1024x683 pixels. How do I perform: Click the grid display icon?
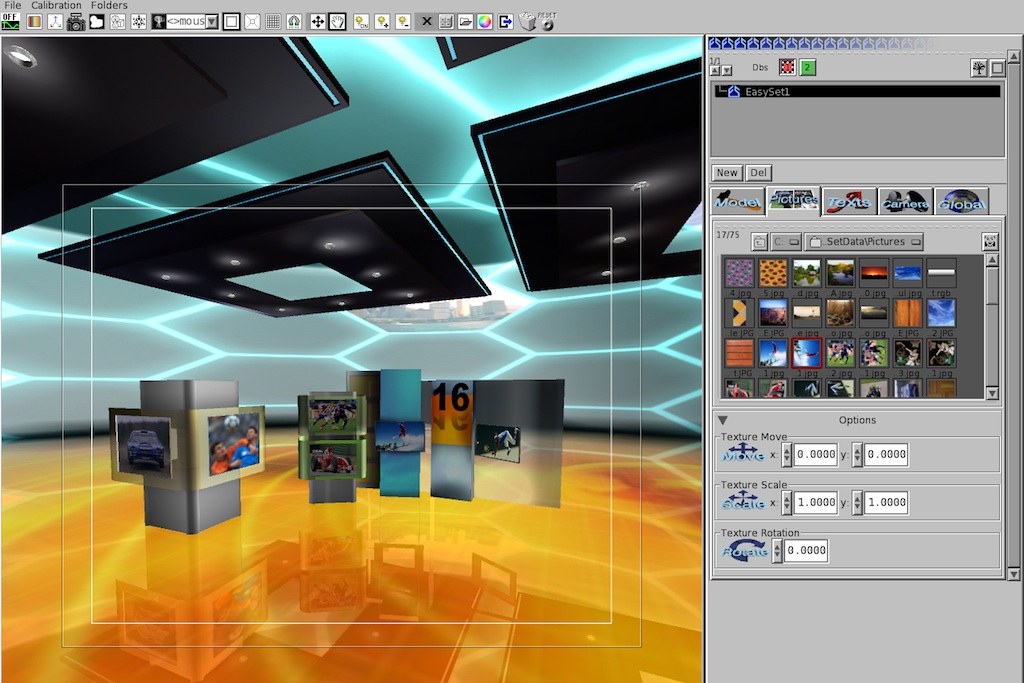(273, 22)
